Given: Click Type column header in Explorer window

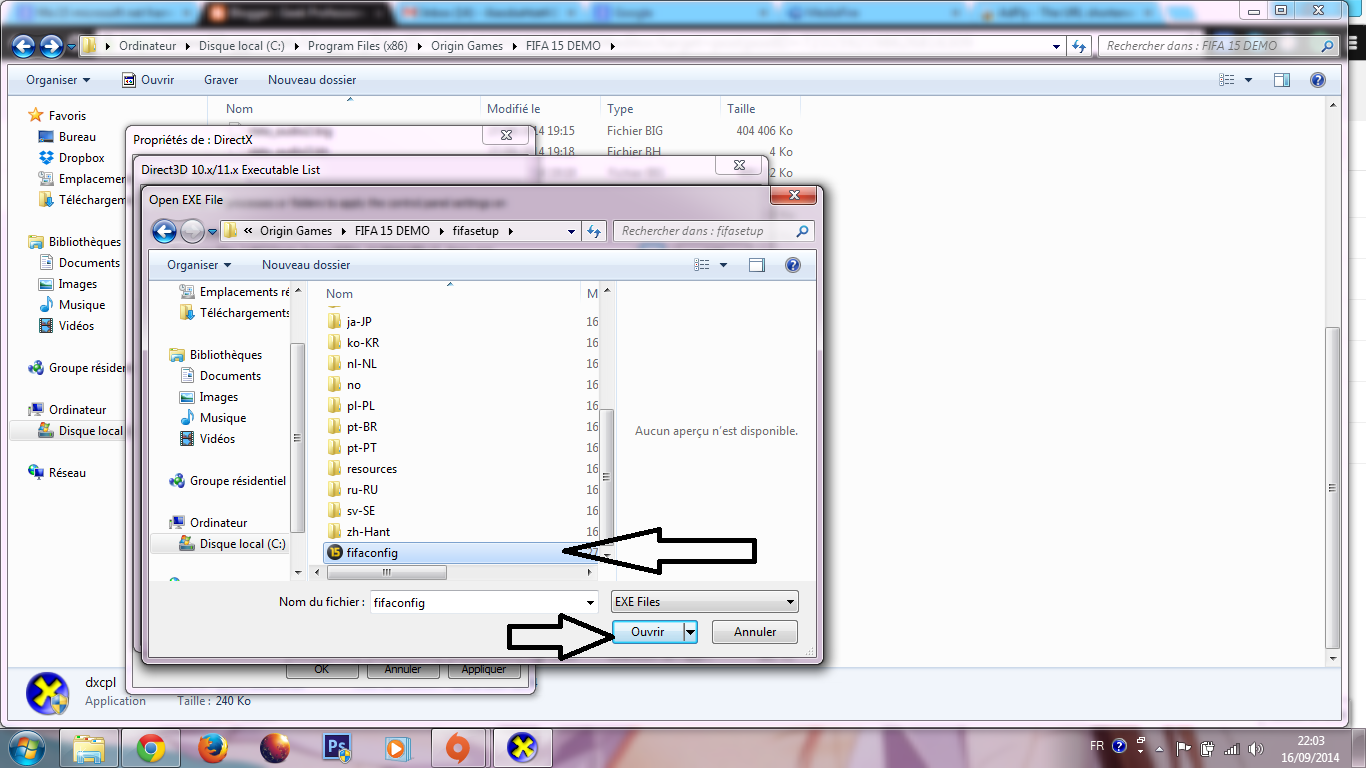Looking at the screenshot, I should click(x=660, y=109).
